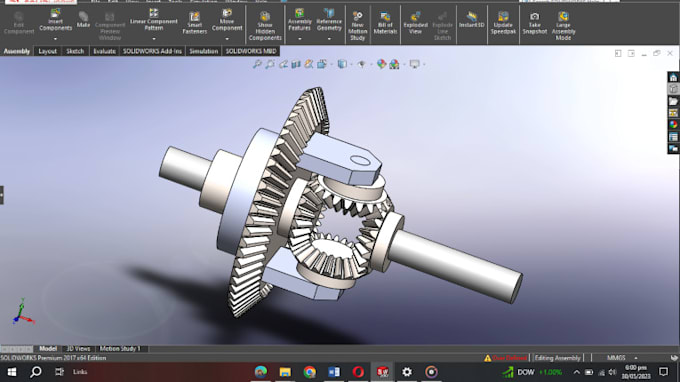Expand the Assembly Features dropdown arrow
This screenshot has width=680, height=382.
(x=299, y=39)
